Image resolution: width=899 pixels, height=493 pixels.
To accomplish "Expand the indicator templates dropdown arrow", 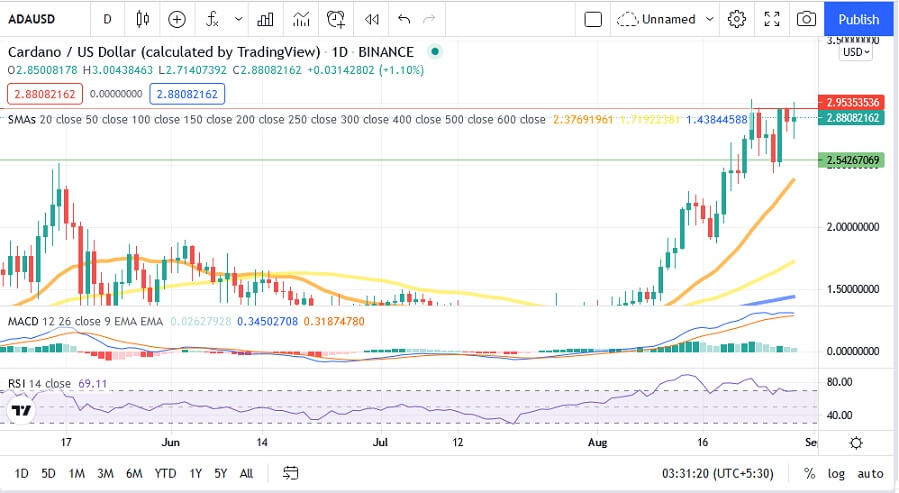I will (239, 19).
